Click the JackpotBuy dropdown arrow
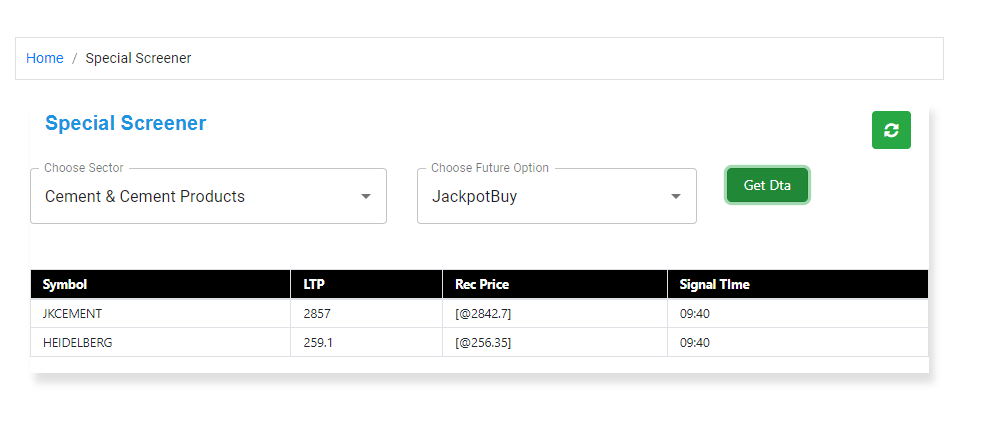The height and width of the screenshot is (431, 985). pos(676,197)
